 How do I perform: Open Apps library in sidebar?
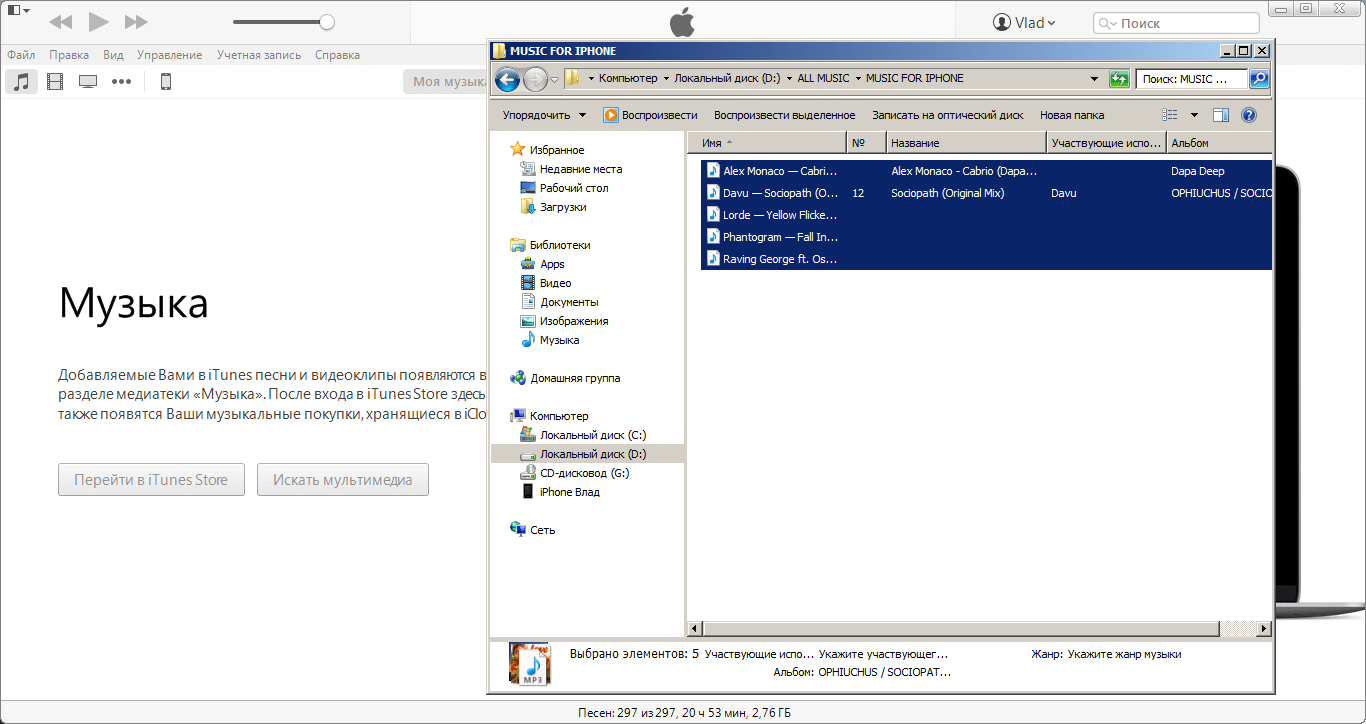[543, 264]
